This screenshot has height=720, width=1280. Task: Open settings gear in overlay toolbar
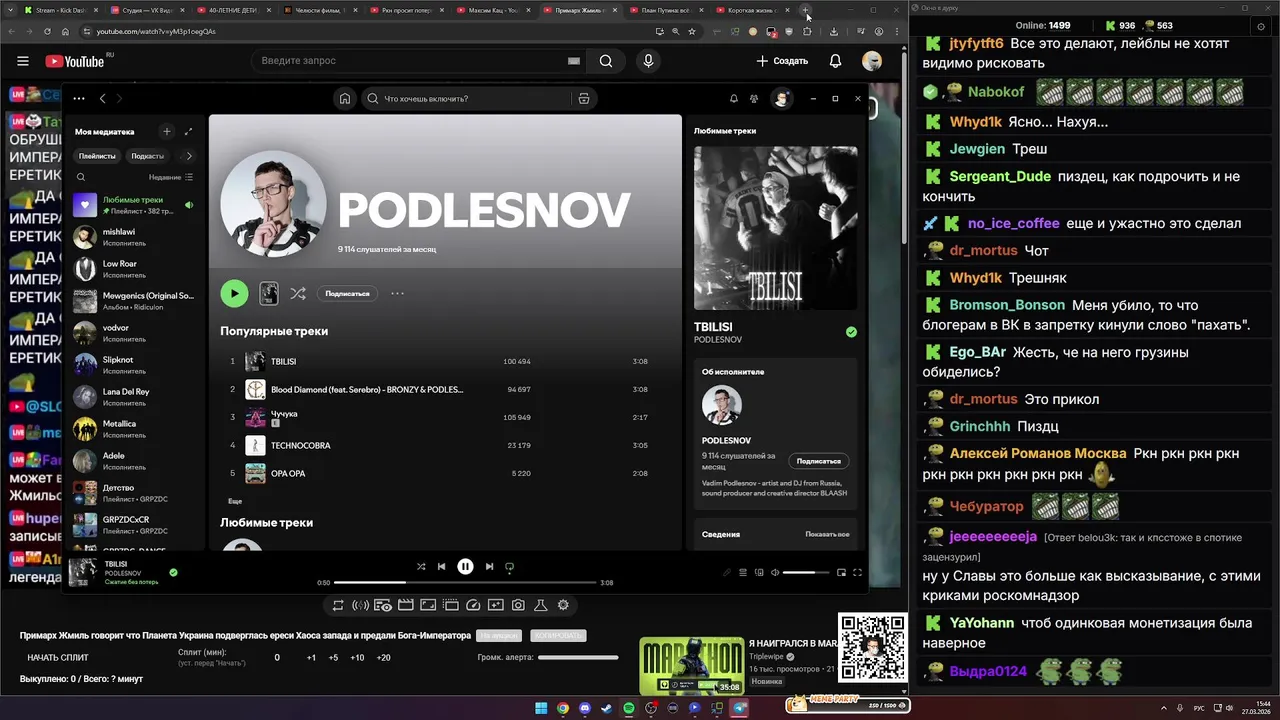[563, 605]
